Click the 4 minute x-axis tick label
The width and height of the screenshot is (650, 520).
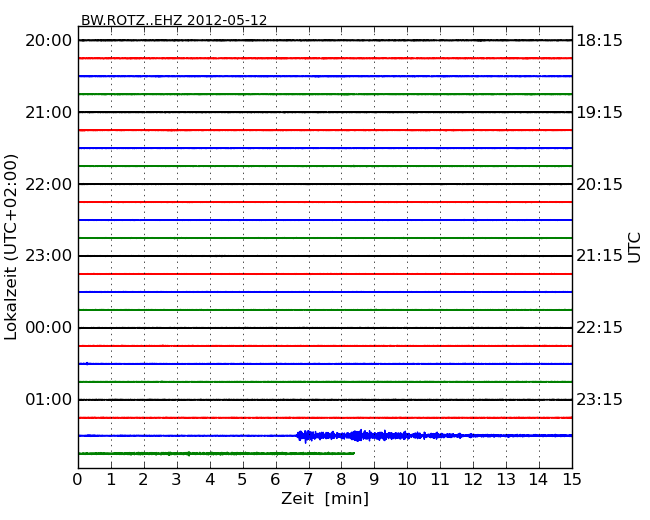210,480
